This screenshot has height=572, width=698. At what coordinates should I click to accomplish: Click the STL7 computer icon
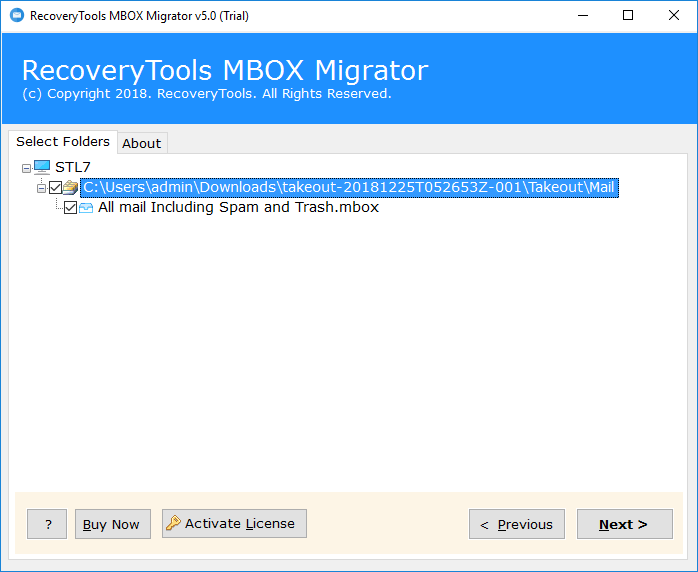pos(42,167)
